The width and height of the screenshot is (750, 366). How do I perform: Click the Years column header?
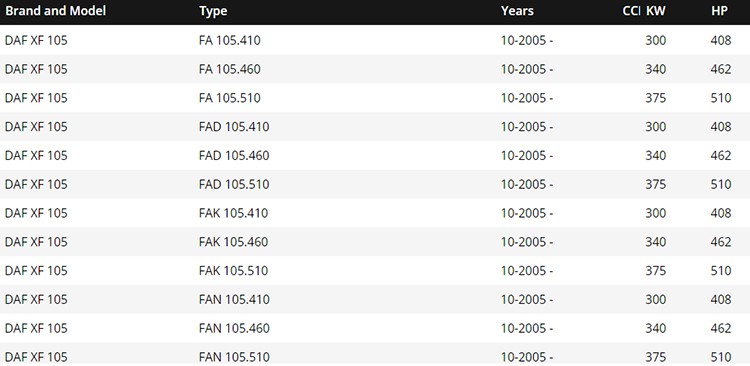tap(517, 11)
